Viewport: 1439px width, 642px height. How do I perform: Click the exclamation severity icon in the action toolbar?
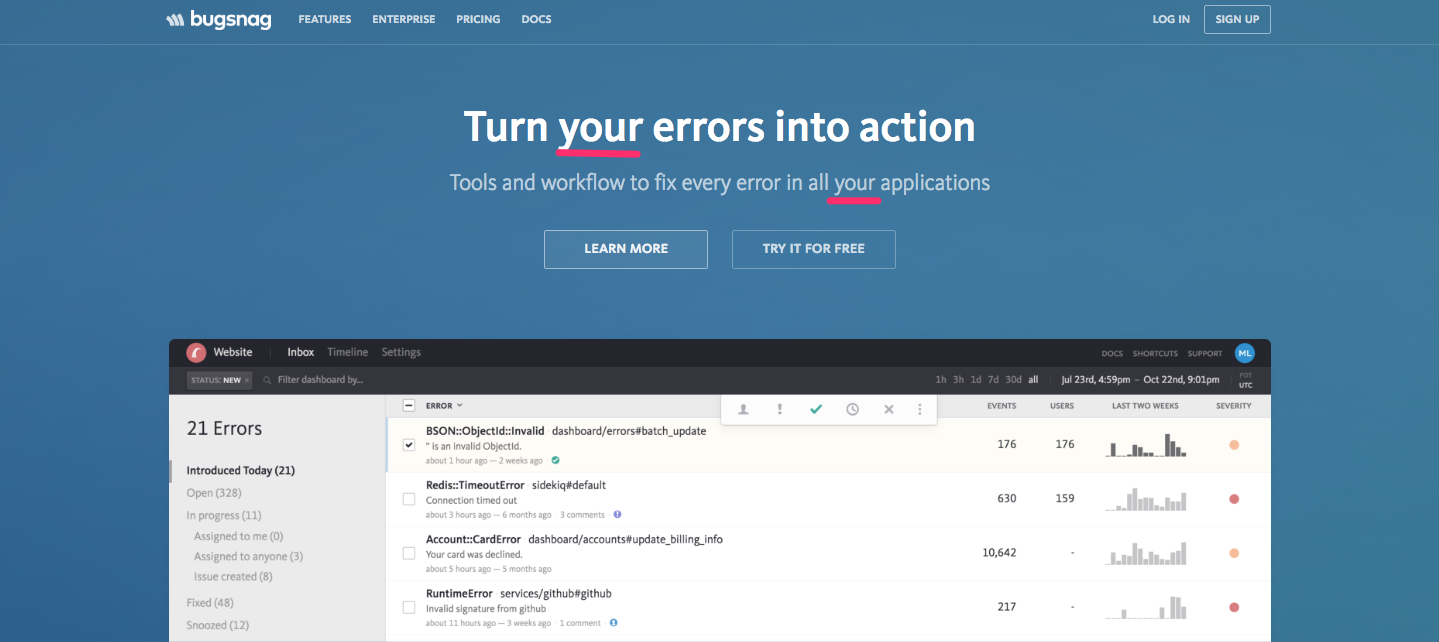pos(780,409)
